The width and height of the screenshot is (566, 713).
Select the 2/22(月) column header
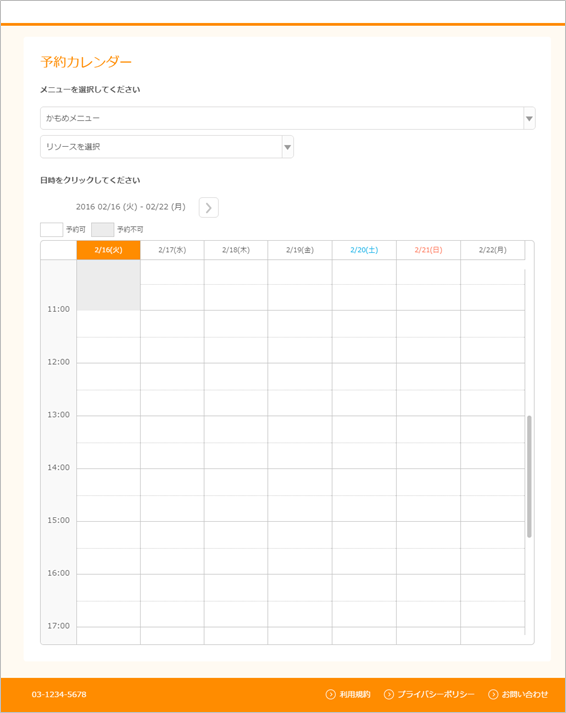(492, 250)
